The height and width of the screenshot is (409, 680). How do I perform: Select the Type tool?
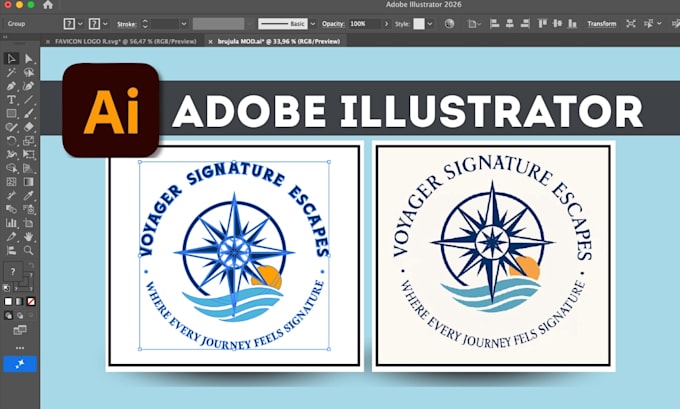[x=11, y=100]
